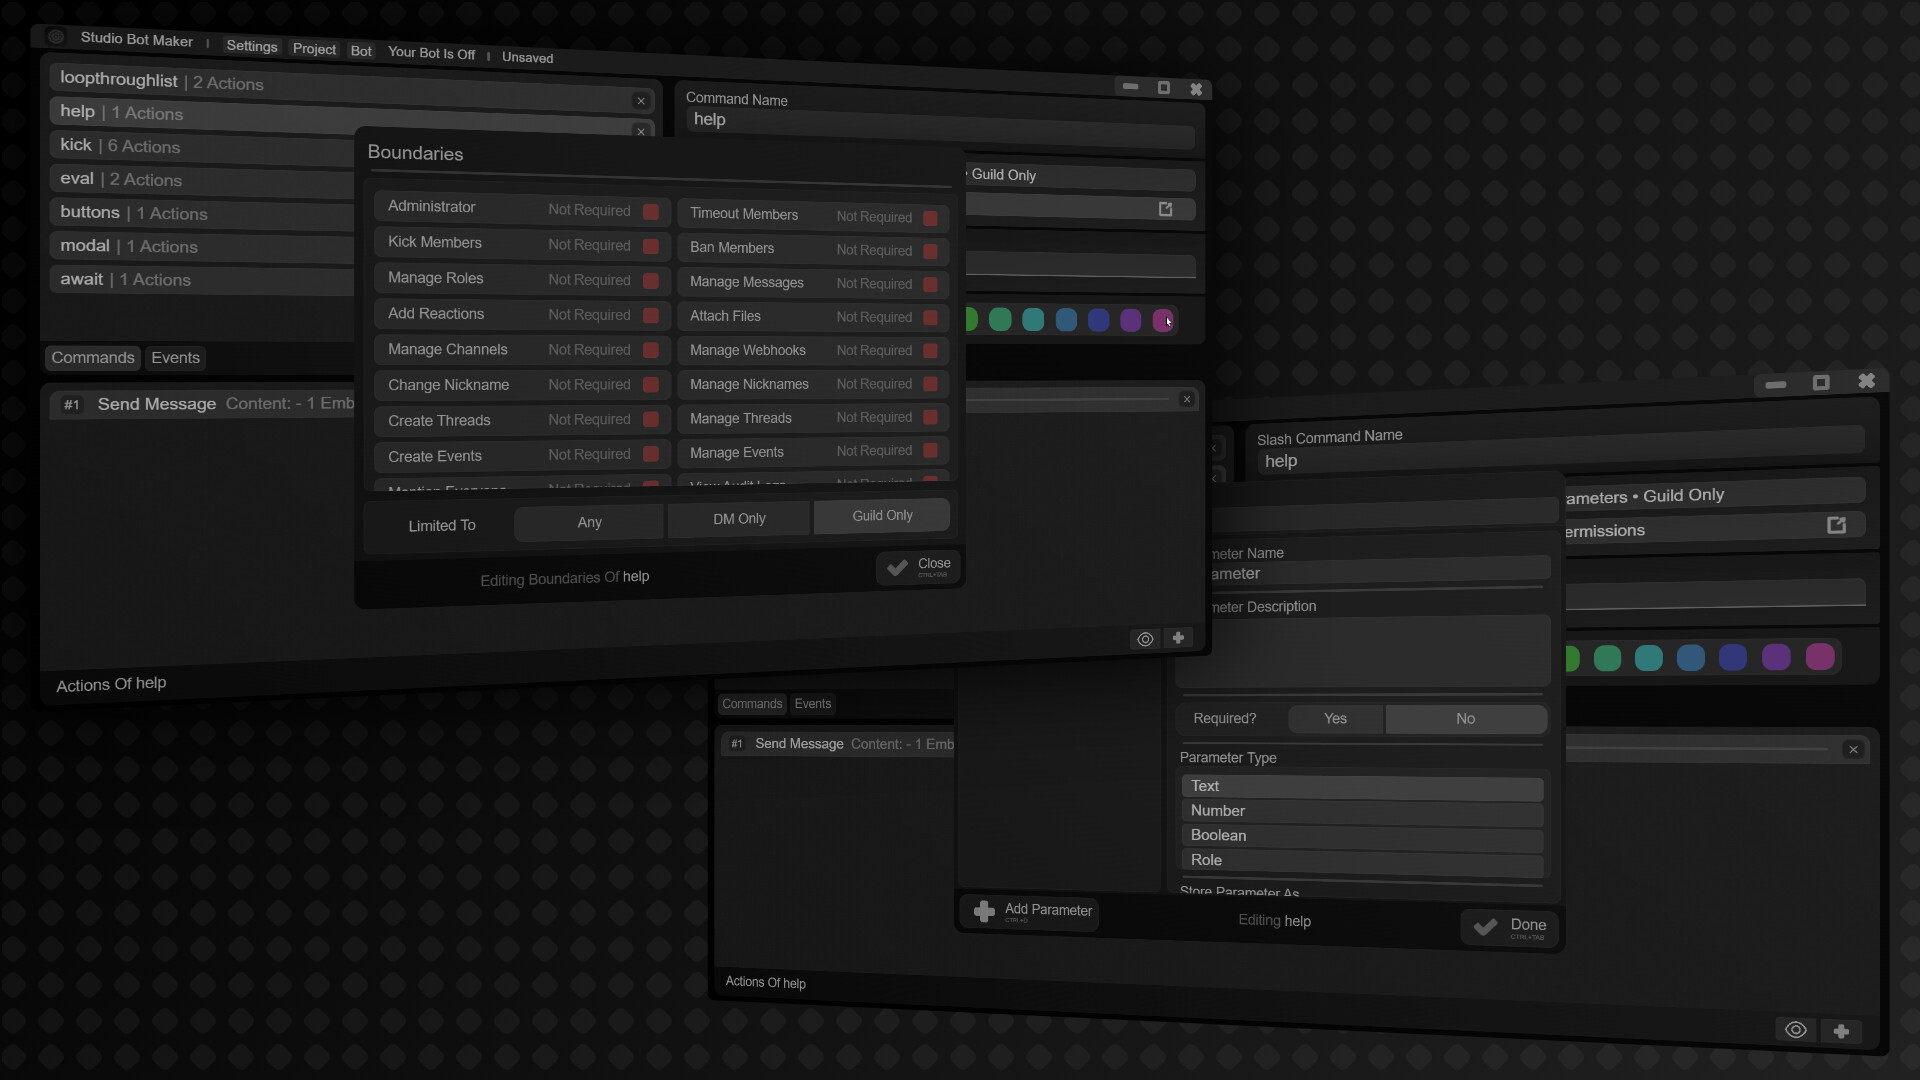Toggle Change Nickname permission requirement
Screen dimensions: 1920x1080
pyautogui.click(x=651, y=385)
